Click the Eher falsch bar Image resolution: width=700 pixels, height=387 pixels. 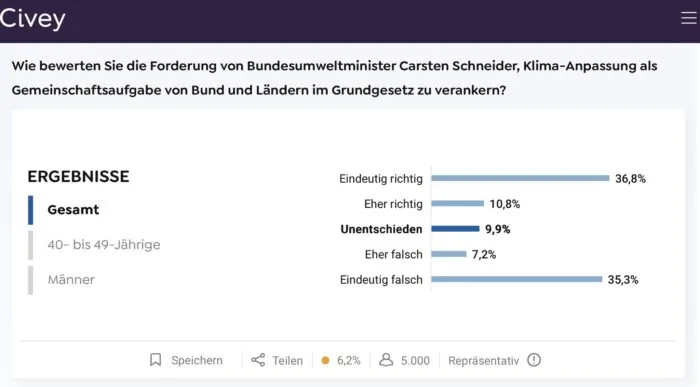click(449, 254)
